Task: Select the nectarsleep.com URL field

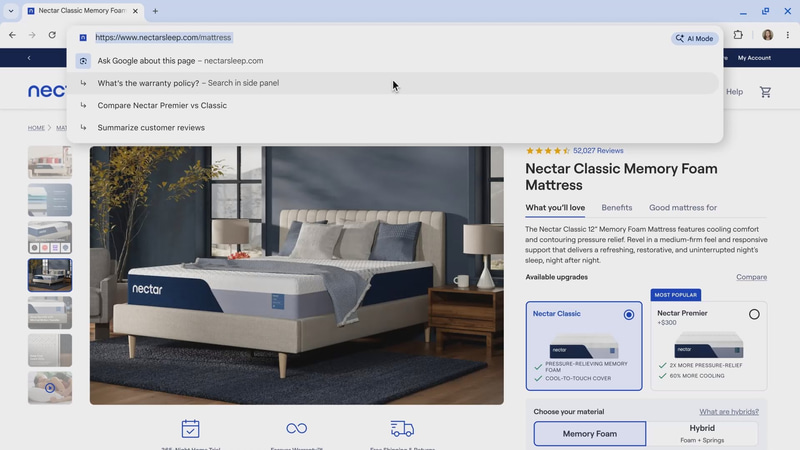Action: click(x=163, y=37)
